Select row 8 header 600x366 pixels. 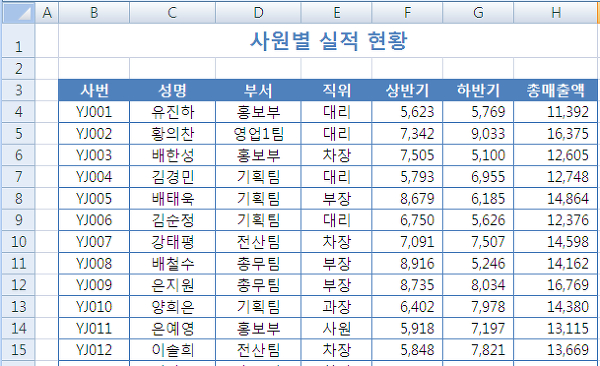(18, 198)
